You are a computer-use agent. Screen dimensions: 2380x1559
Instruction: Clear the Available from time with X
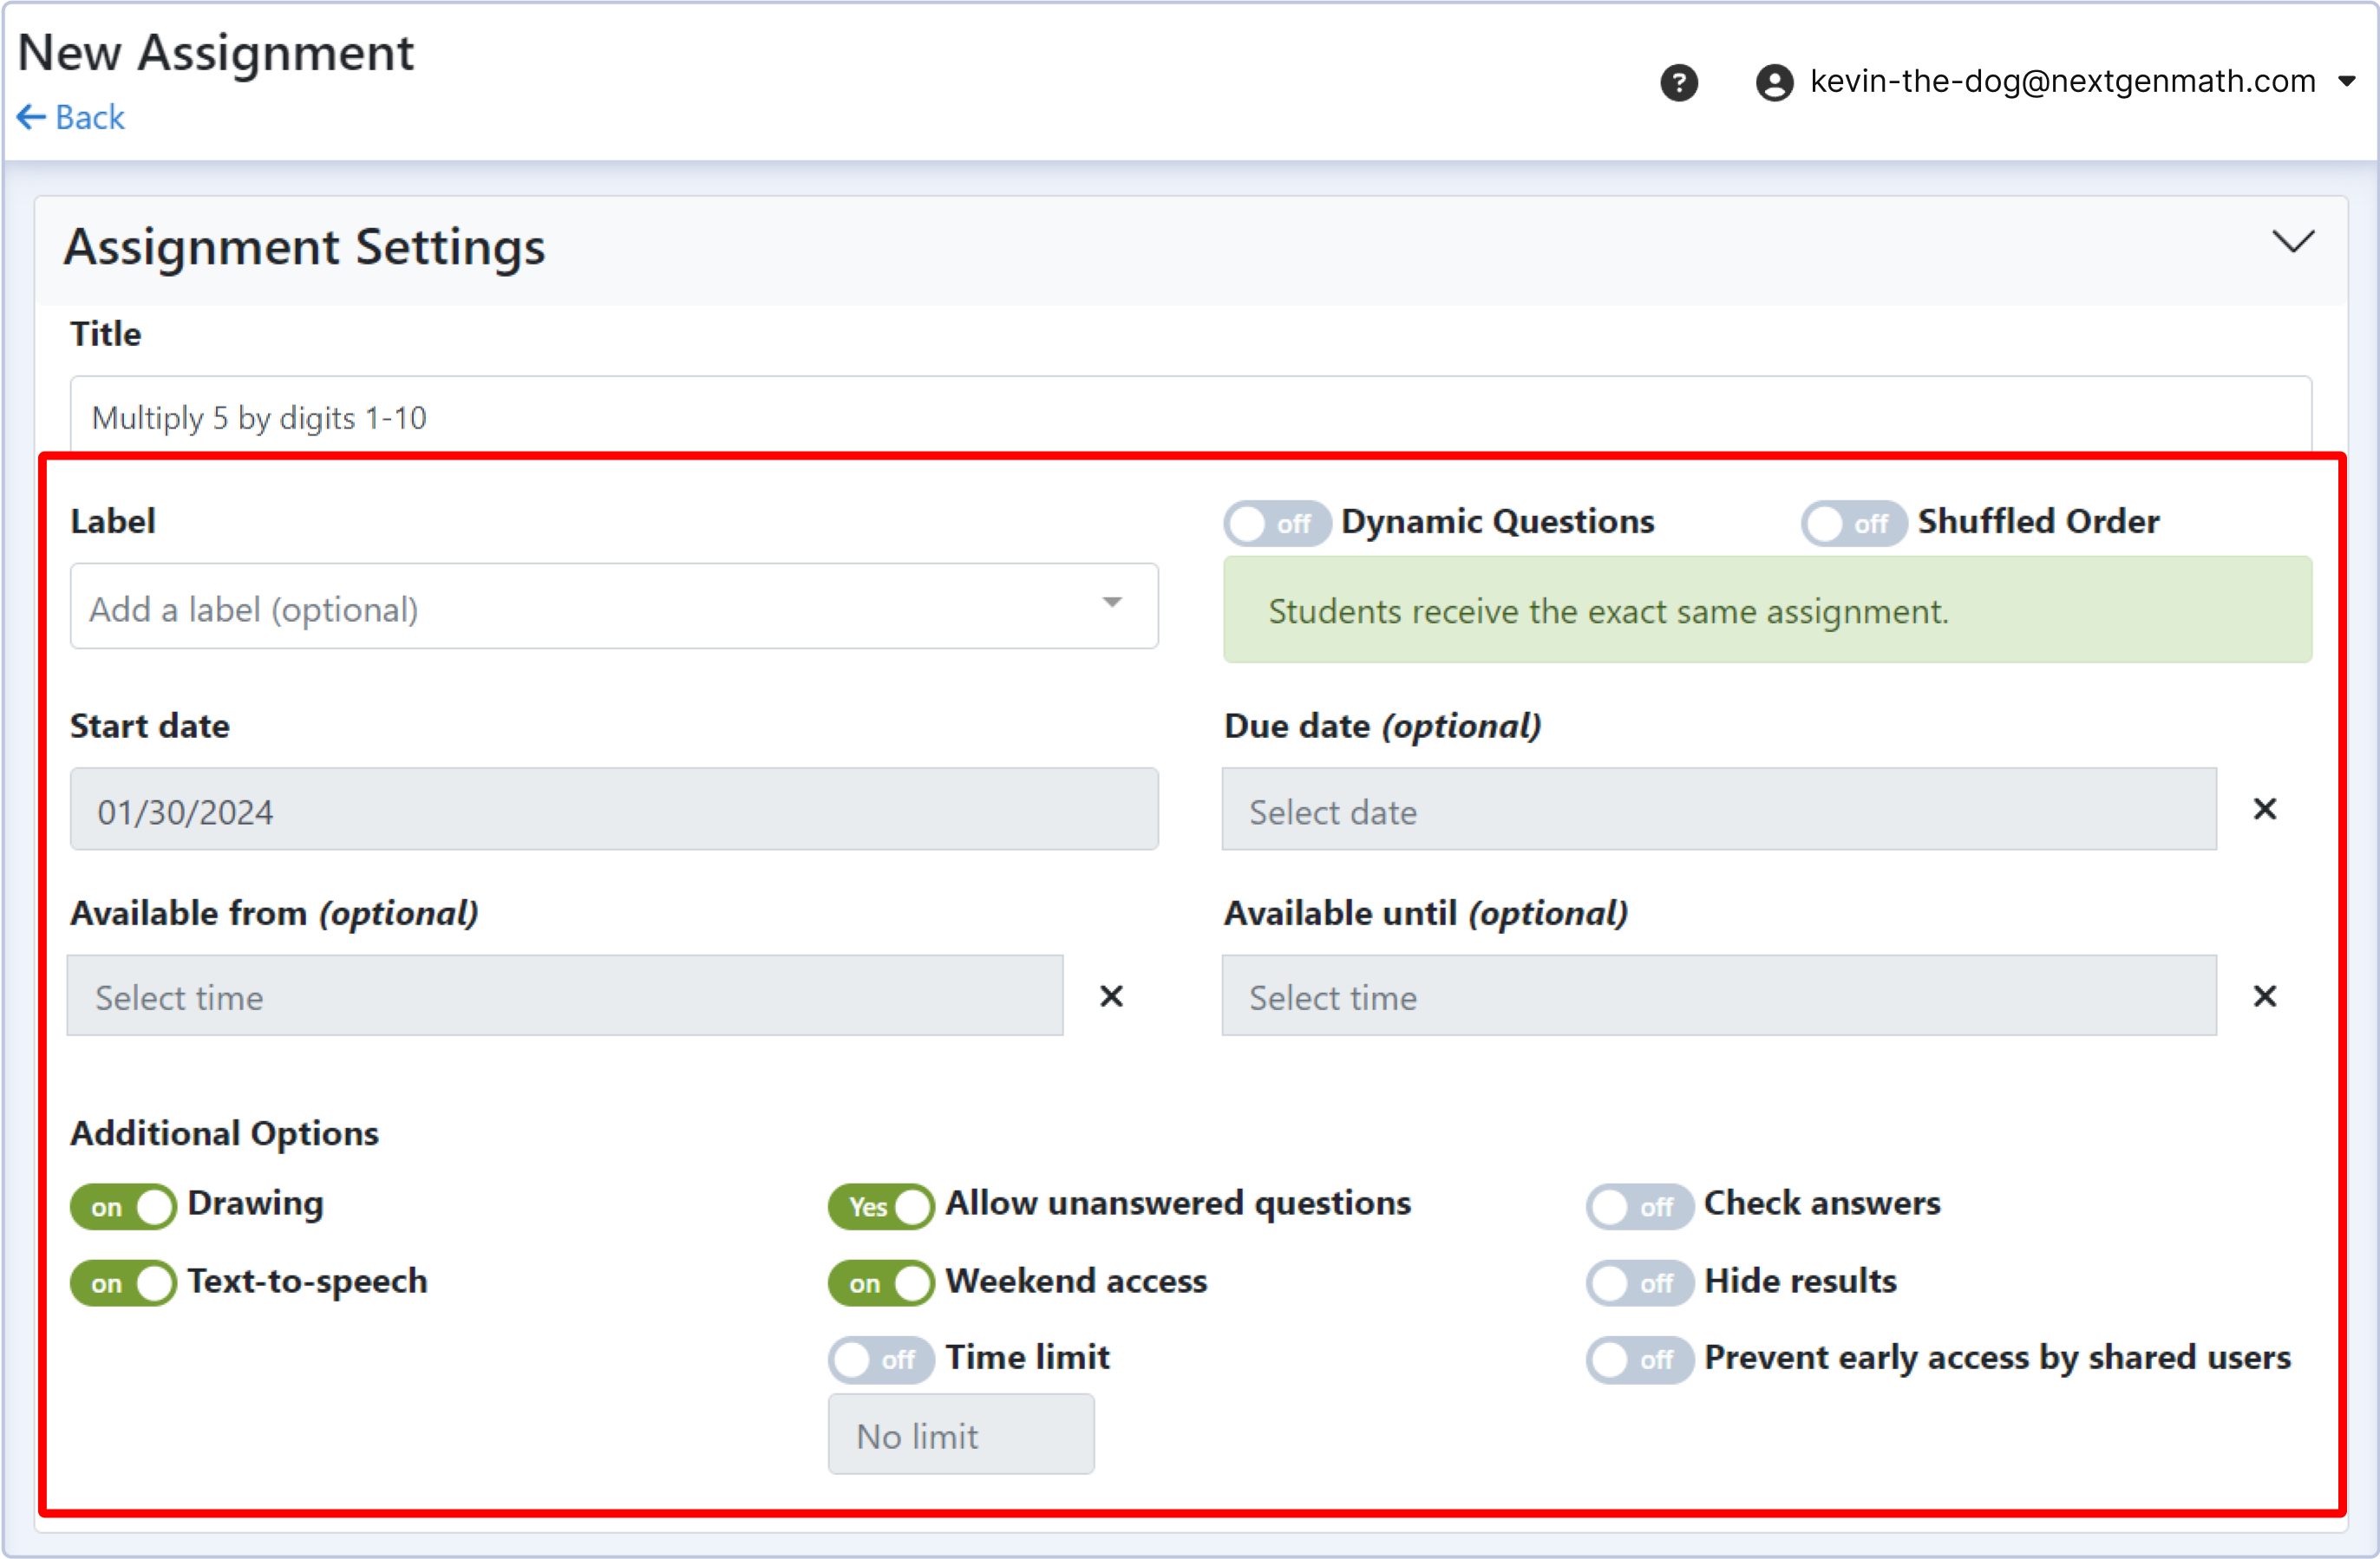point(1111,996)
